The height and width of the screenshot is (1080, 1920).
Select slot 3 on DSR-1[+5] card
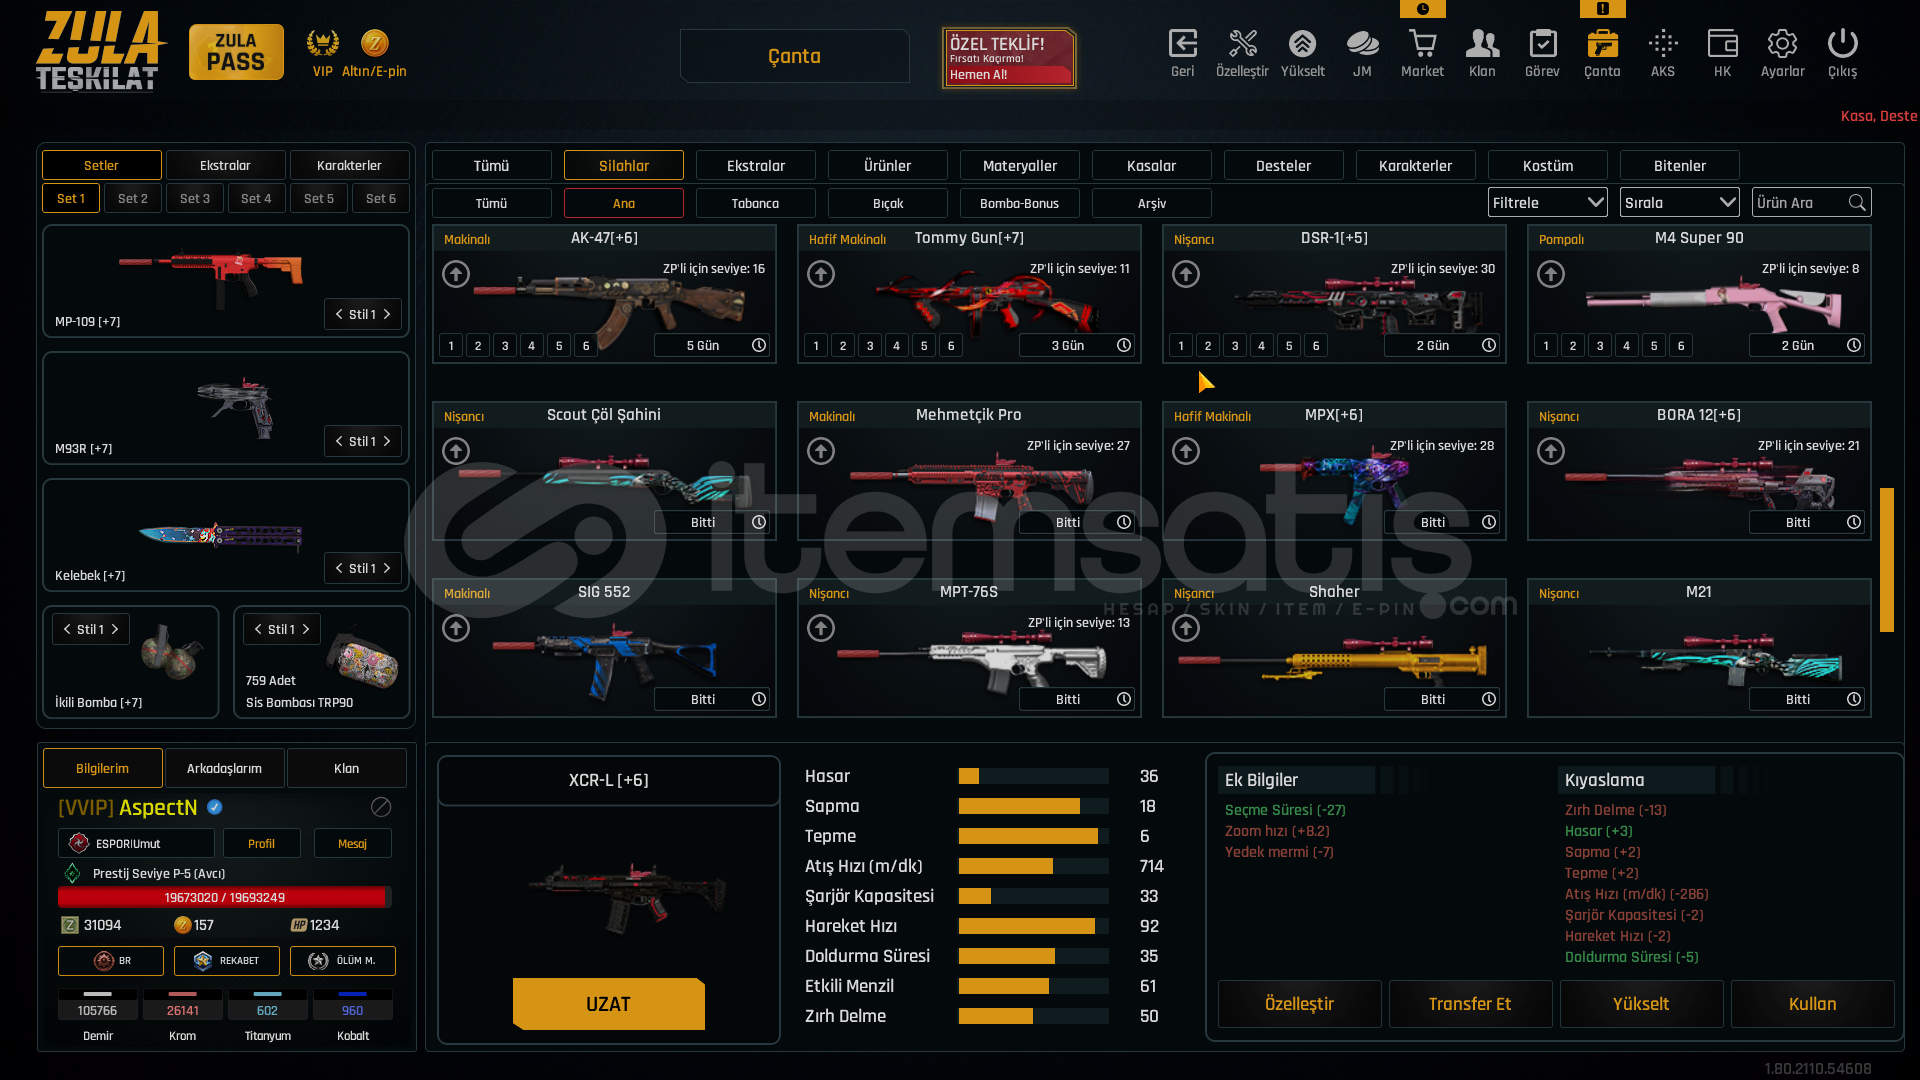[1235, 346]
